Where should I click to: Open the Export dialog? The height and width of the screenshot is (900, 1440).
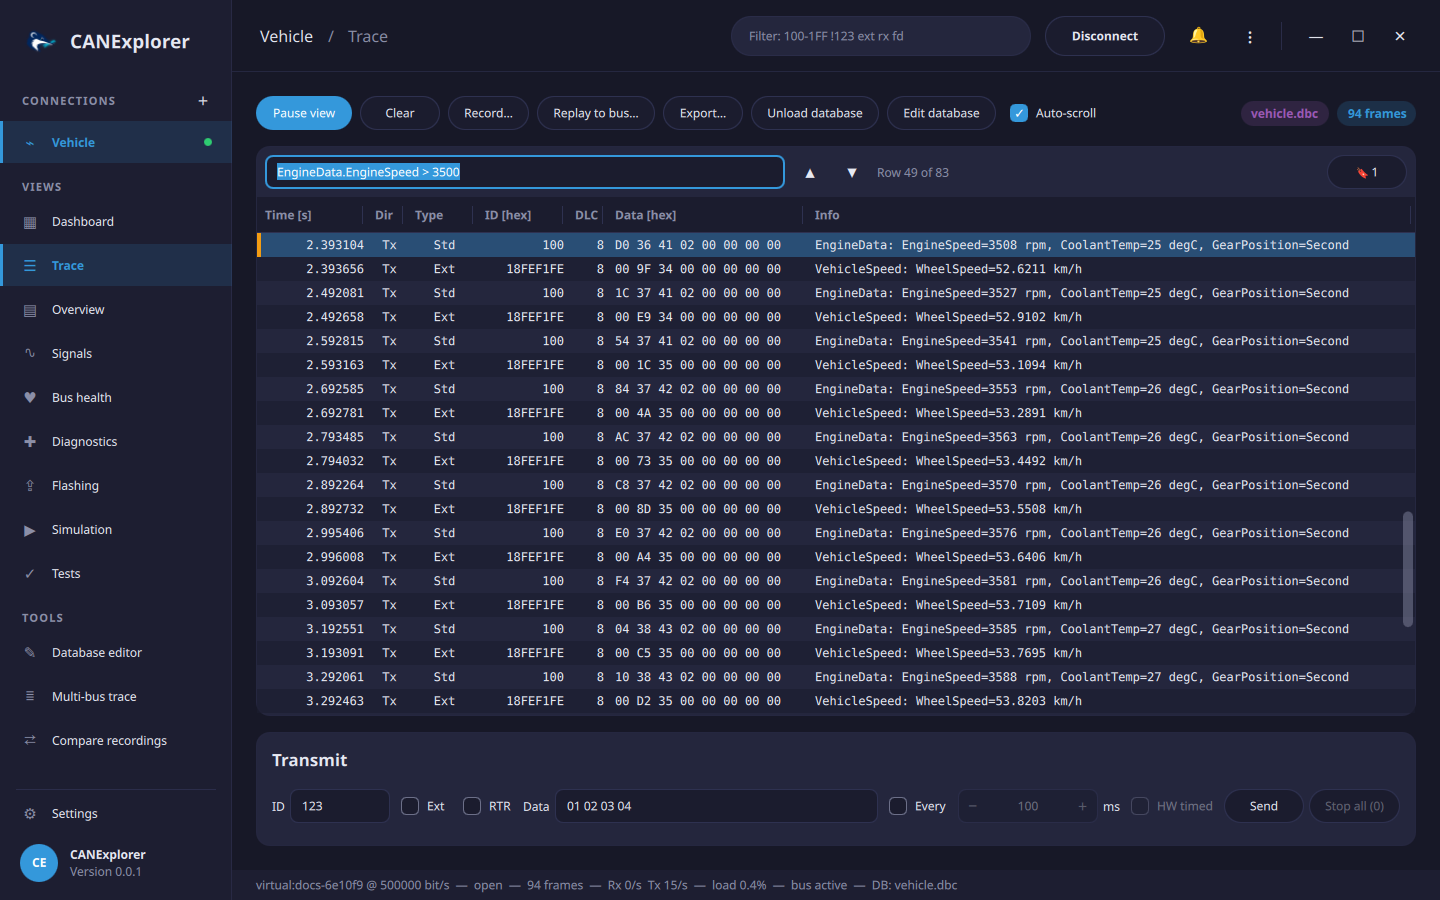(703, 113)
